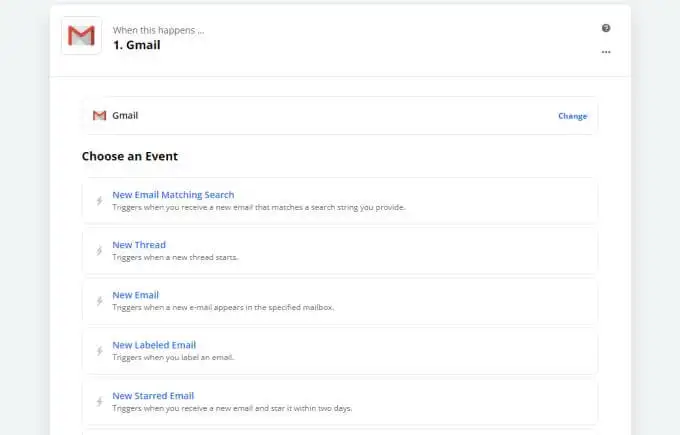This screenshot has width=680, height=435.
Task: Click the 'Choose an Event' heading
Action: coord(130,156)
